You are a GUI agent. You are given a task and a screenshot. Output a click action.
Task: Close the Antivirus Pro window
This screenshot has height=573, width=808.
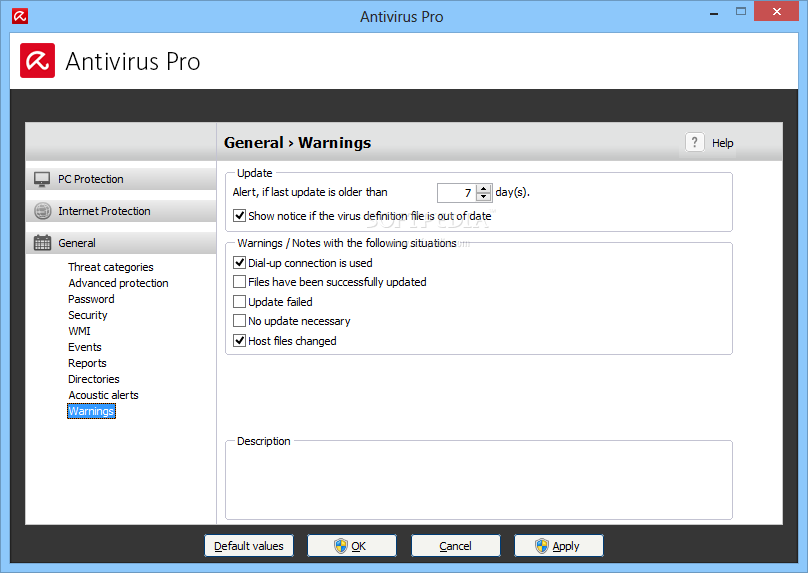[777, 11]
